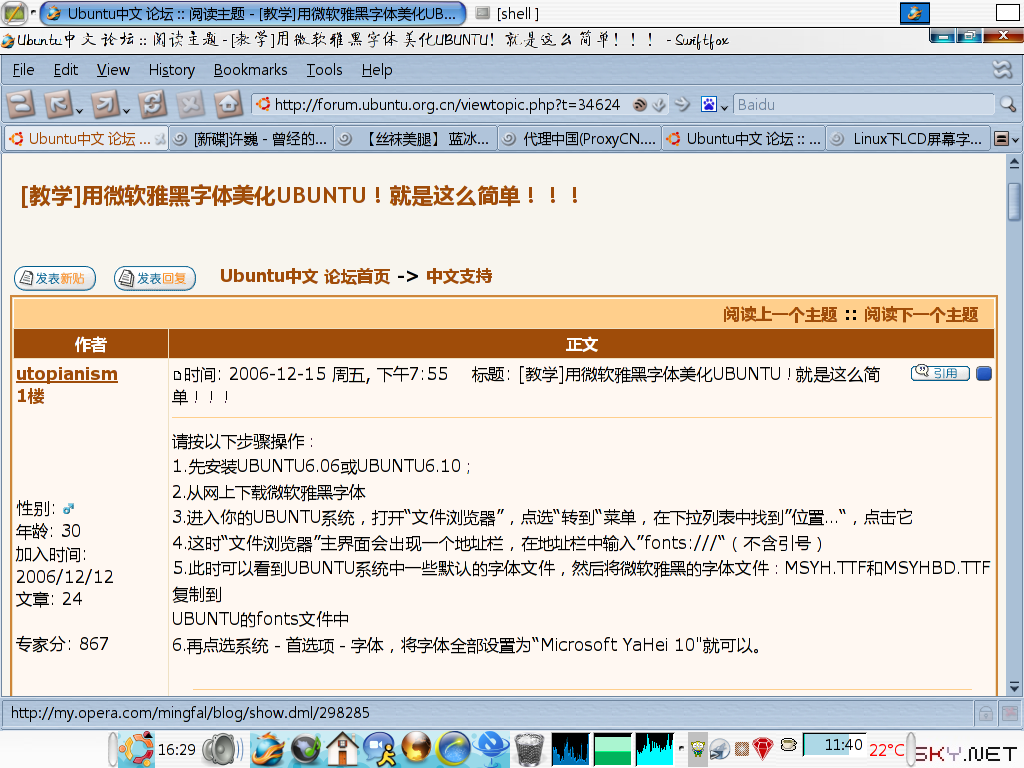Viewport: 1024px width, 768px height.
Task: Click the 引用 quote button
Action: click(x=940, y=373)
